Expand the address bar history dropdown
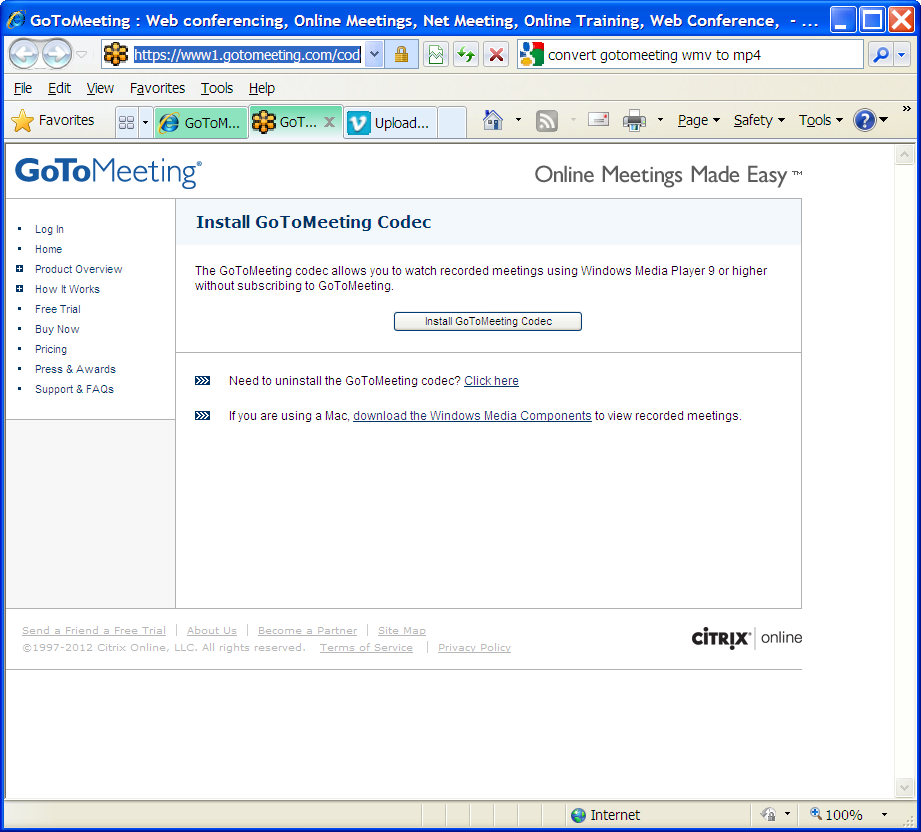Image resolution: width=921 pixels, height=832 pixels. tap(374, 55)
